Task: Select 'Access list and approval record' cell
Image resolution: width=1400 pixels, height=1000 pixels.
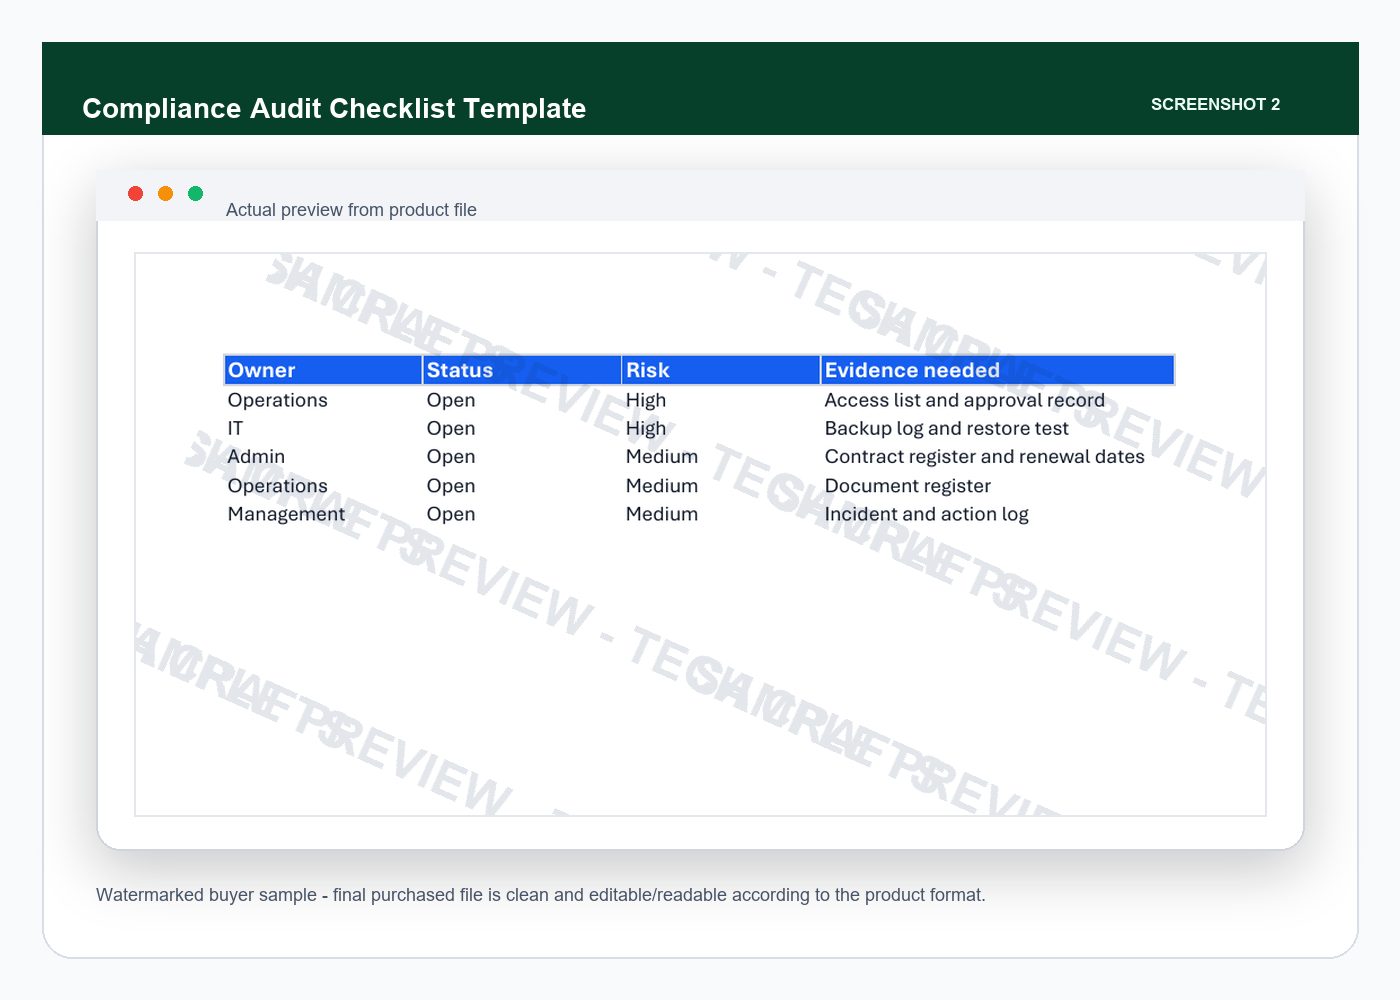Action: tap(965, 400)
